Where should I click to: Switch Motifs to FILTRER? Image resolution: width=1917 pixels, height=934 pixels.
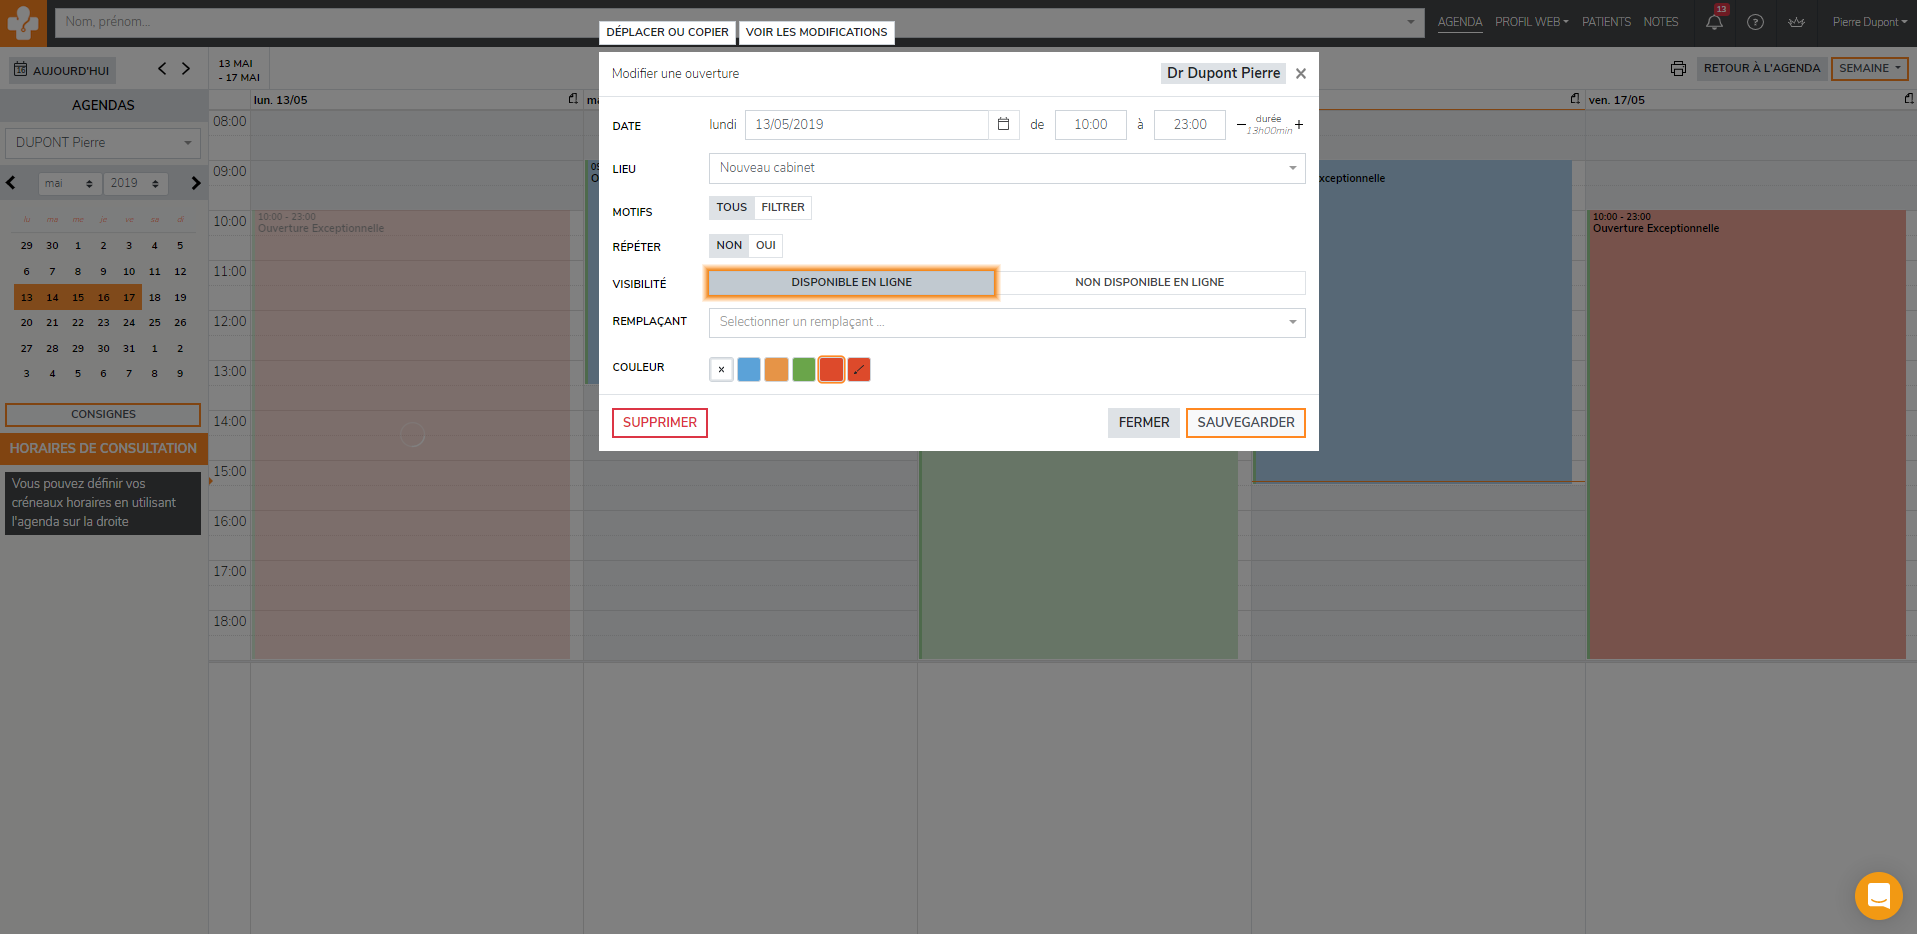pos(782,208)
